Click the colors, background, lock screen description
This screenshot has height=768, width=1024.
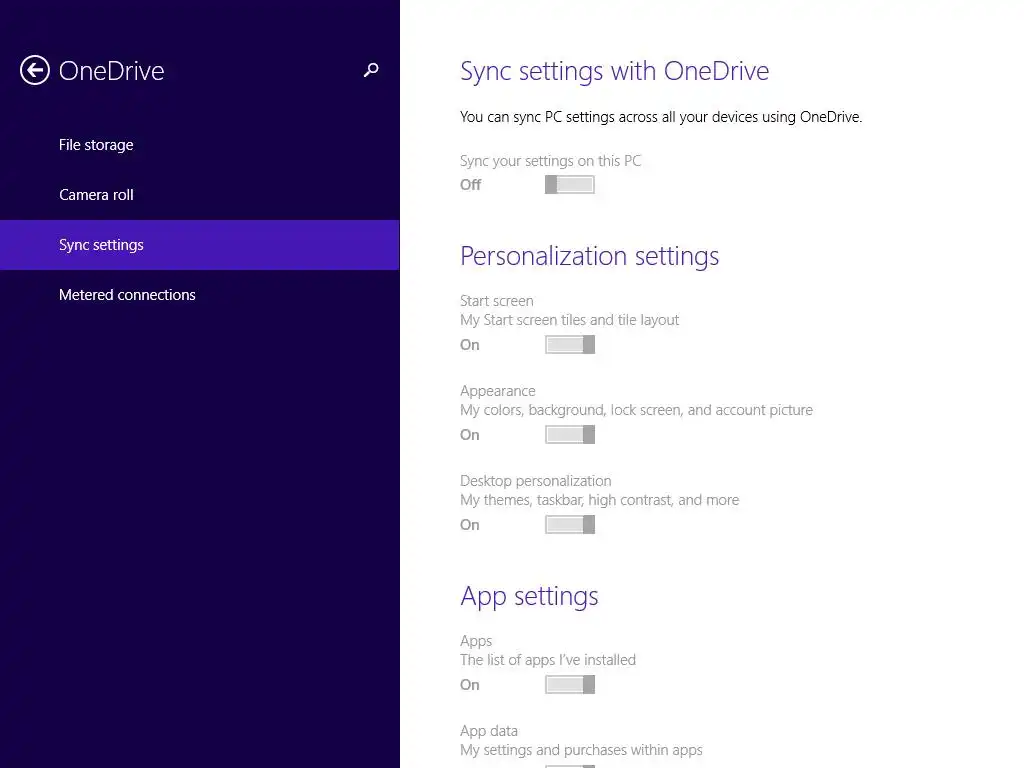point(637,410)
